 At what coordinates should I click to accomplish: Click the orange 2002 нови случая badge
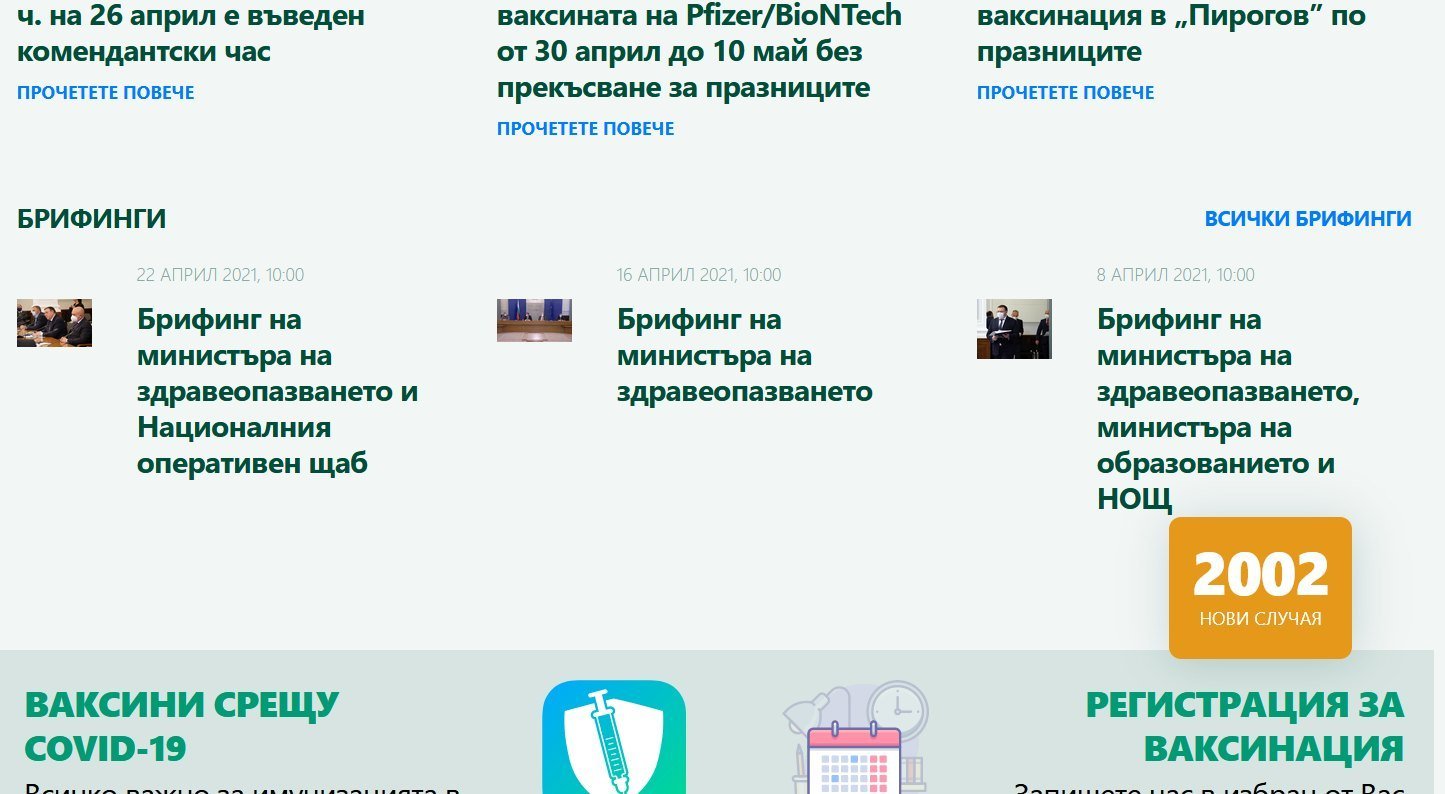(x=1260, y=588)
